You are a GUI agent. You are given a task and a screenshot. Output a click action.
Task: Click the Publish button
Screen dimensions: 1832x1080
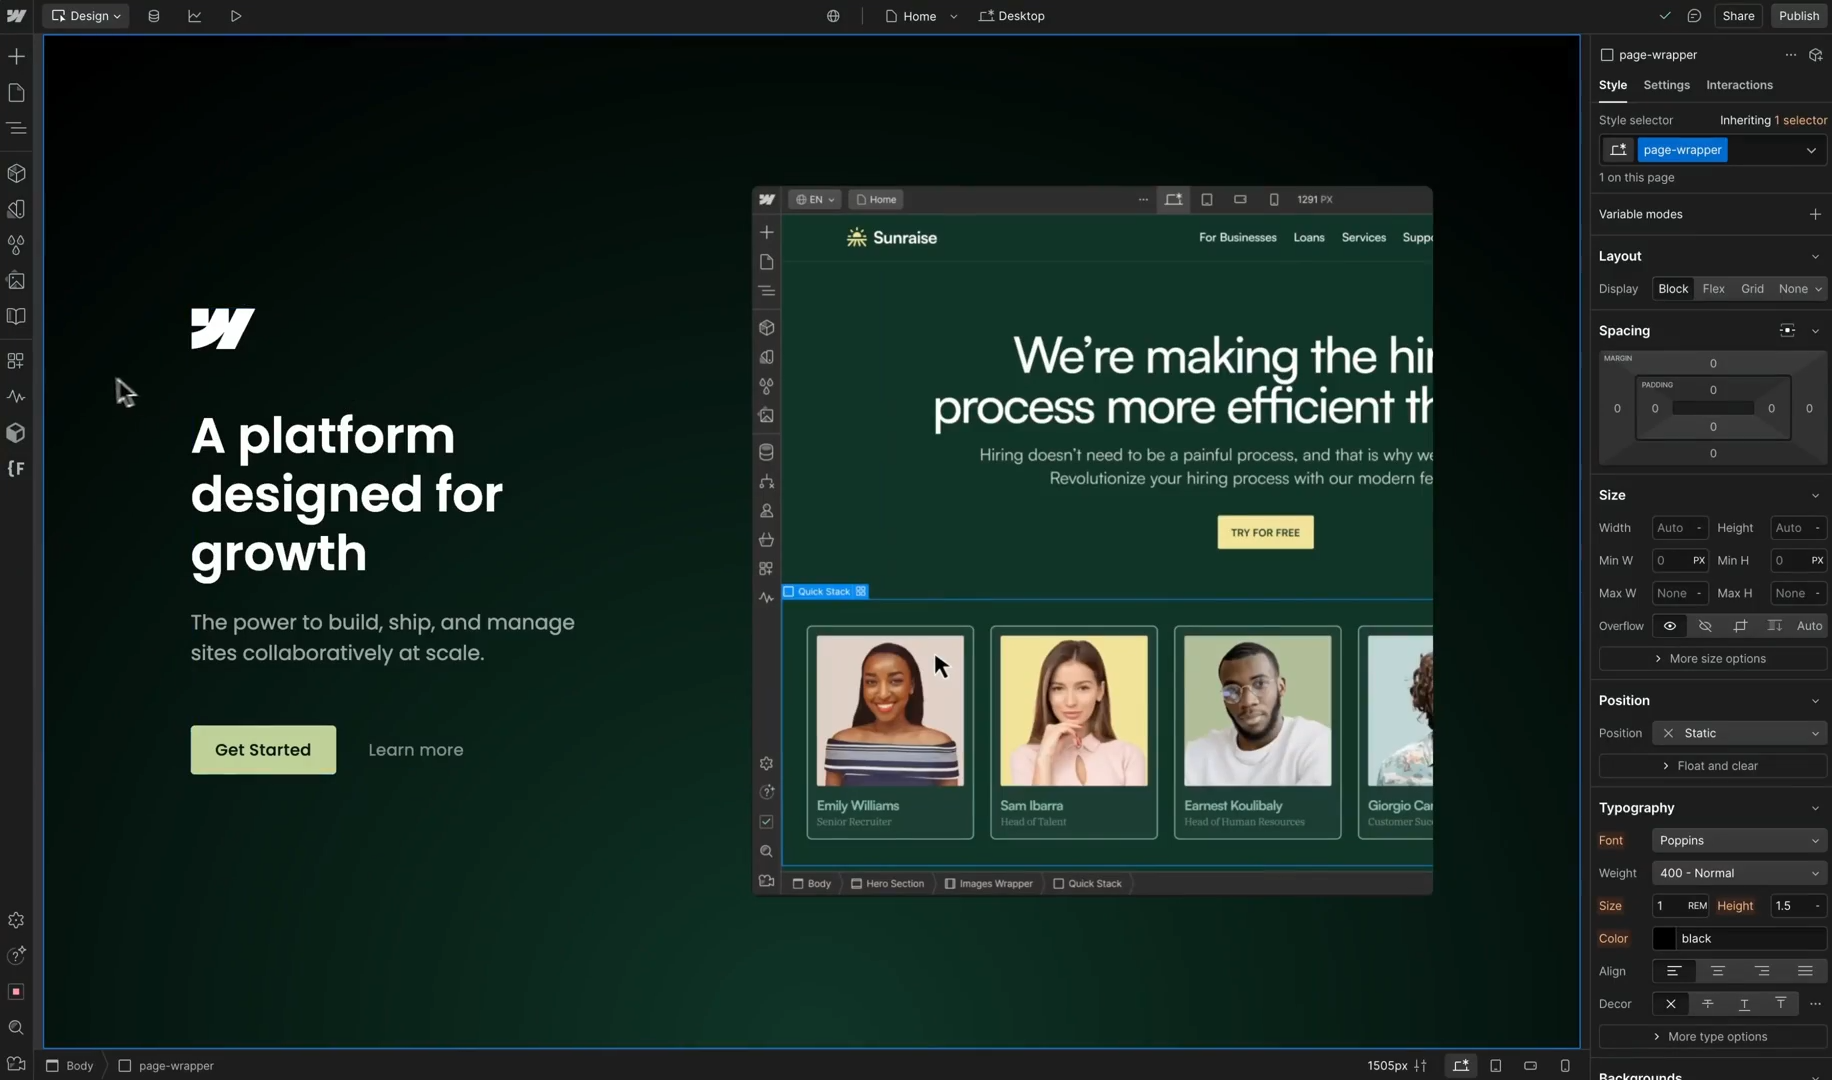1798,16
